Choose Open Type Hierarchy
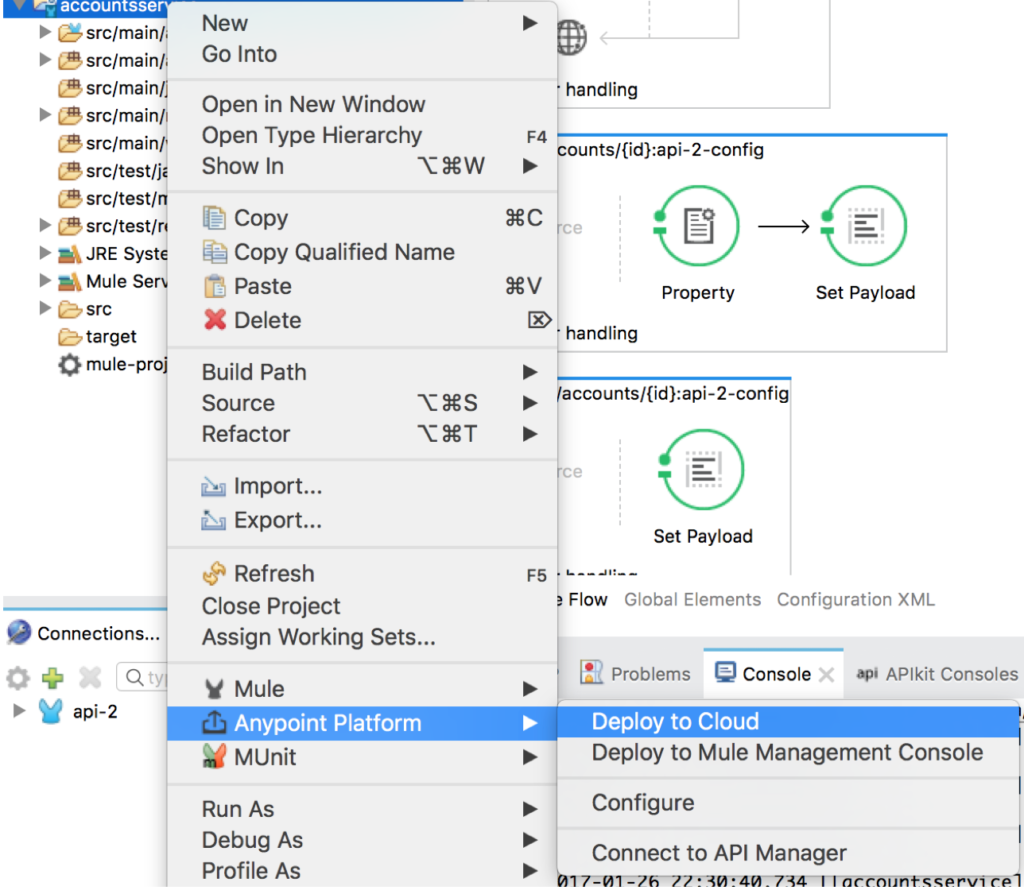This screenshot has height=890, width=1024. click(362, 135)
